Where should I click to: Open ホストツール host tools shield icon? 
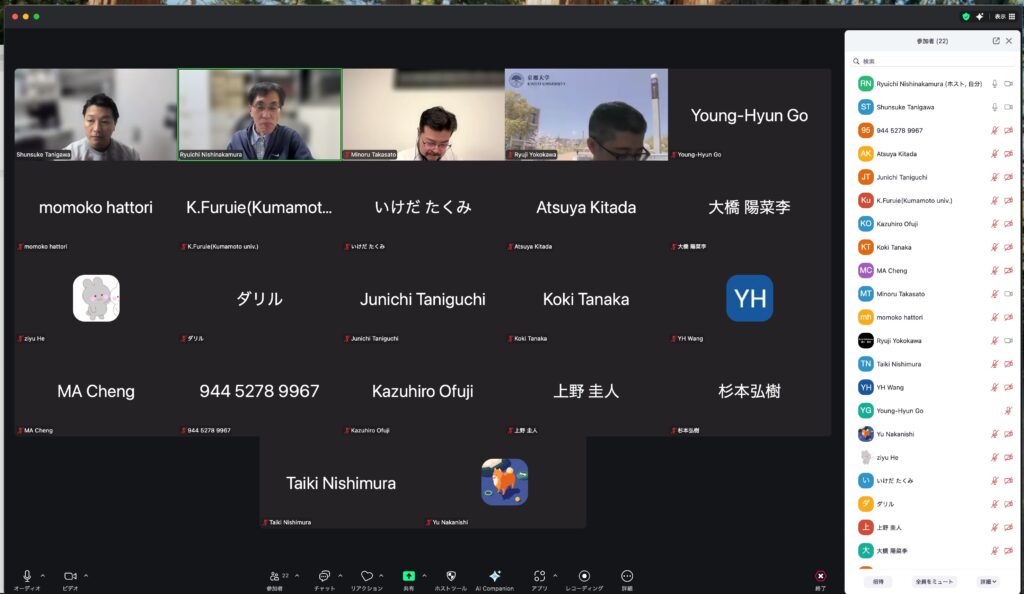tap(451, 577)
